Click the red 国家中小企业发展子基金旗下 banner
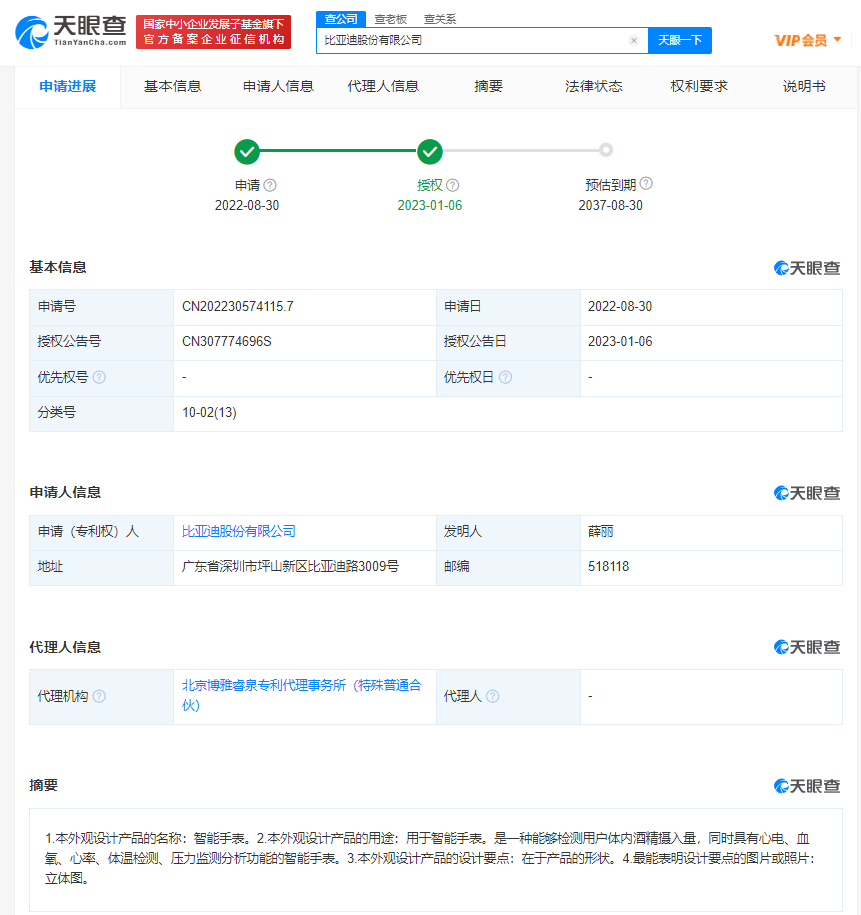 pyautogui.click(x=214, y=32)
